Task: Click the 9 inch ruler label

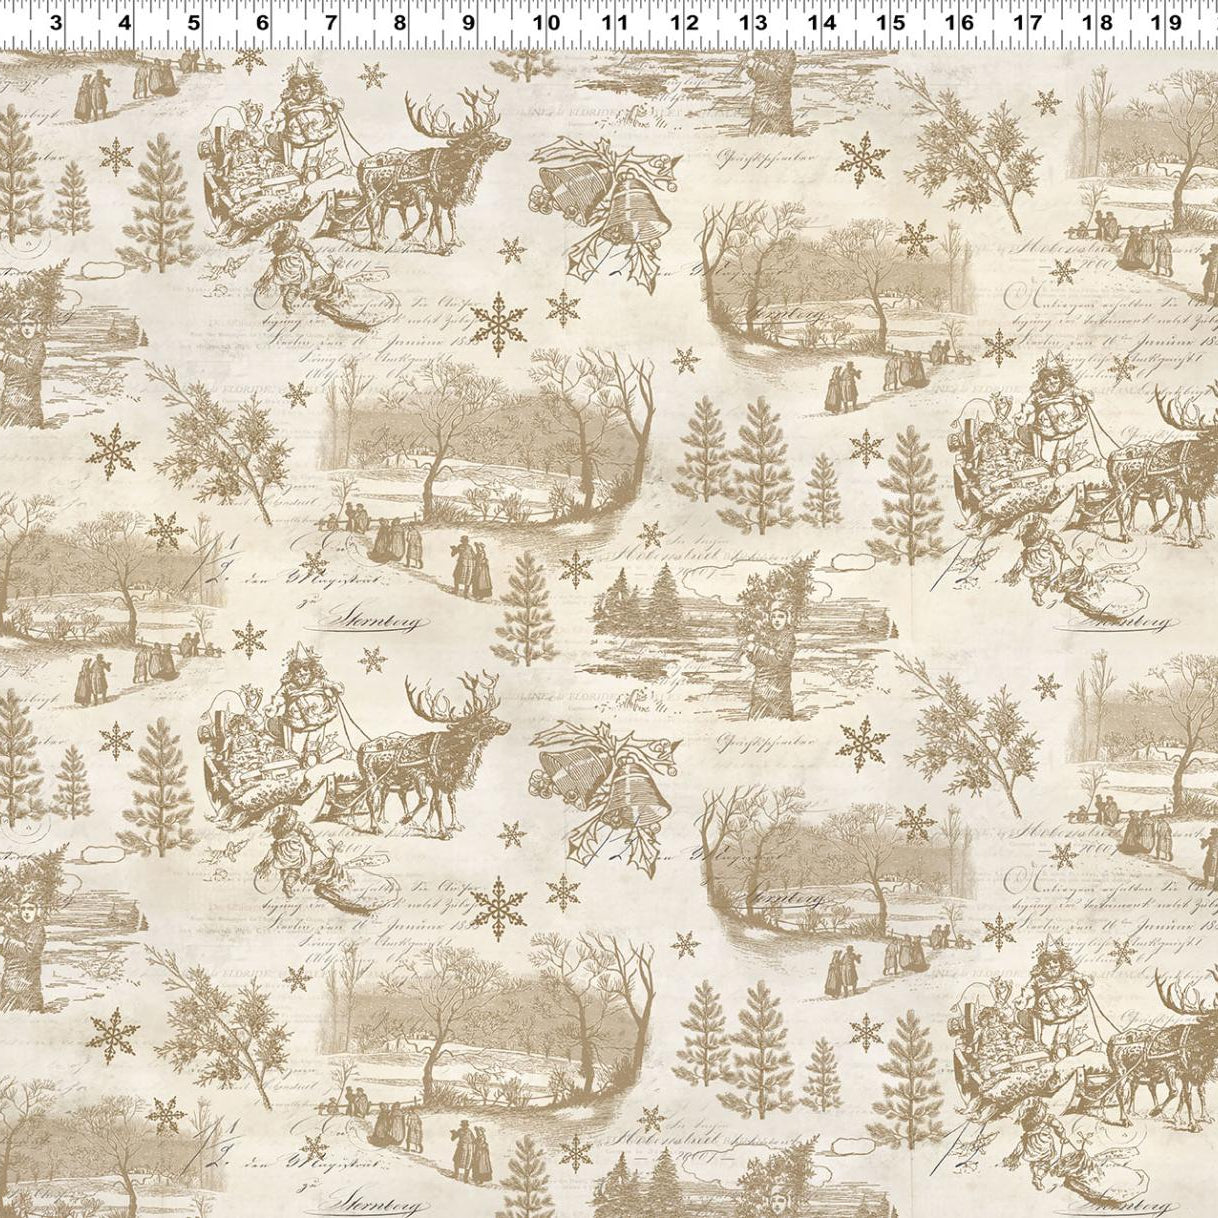Action: 469,22
